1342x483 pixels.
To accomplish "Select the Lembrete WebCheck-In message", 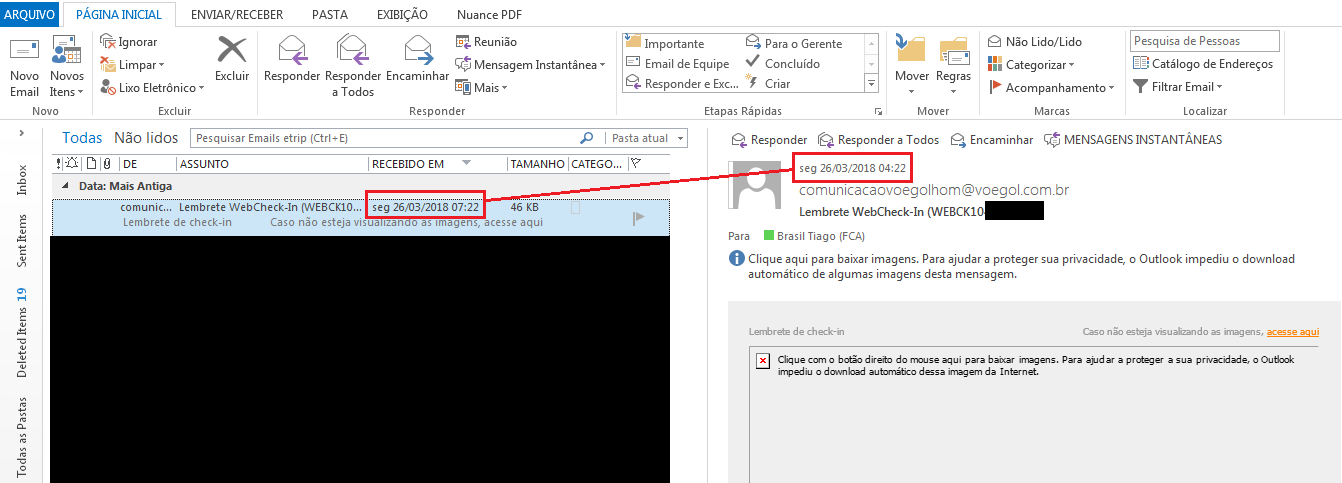I will point(360,216).
